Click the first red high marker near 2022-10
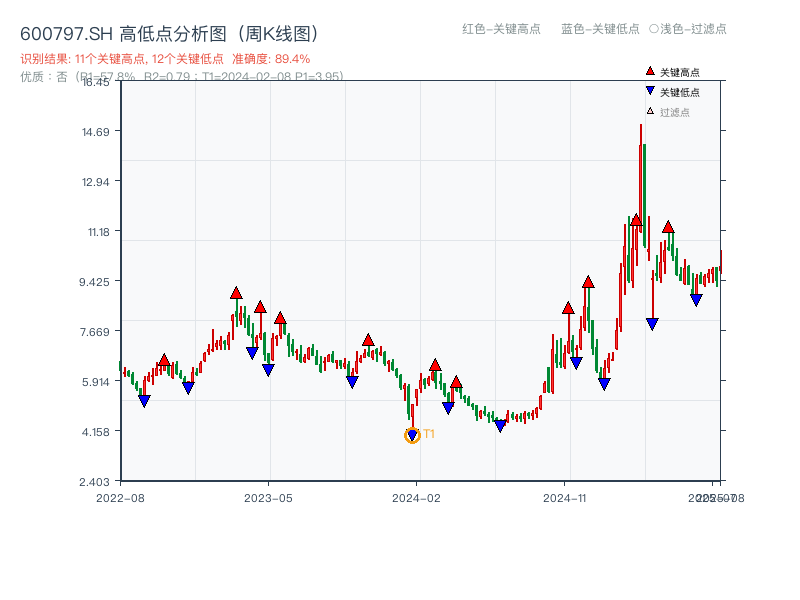The image size is (800, 600). pos(164,360)
